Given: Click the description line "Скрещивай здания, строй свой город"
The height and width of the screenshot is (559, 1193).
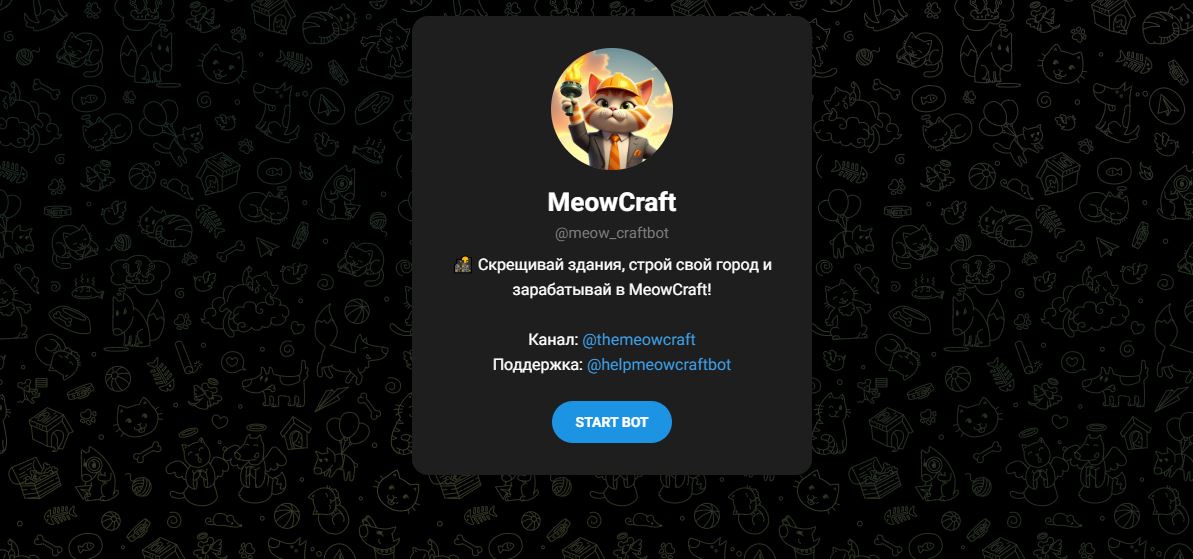Looking at the screenshot, I should click(618, 265).
